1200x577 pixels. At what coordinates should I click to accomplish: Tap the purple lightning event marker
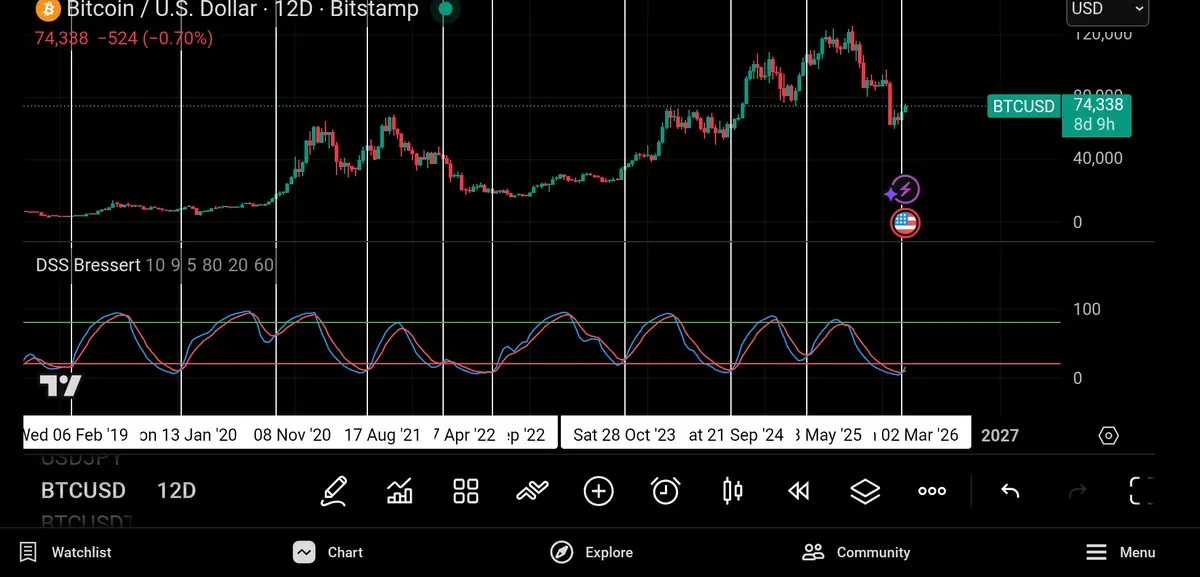click(905, 189)
